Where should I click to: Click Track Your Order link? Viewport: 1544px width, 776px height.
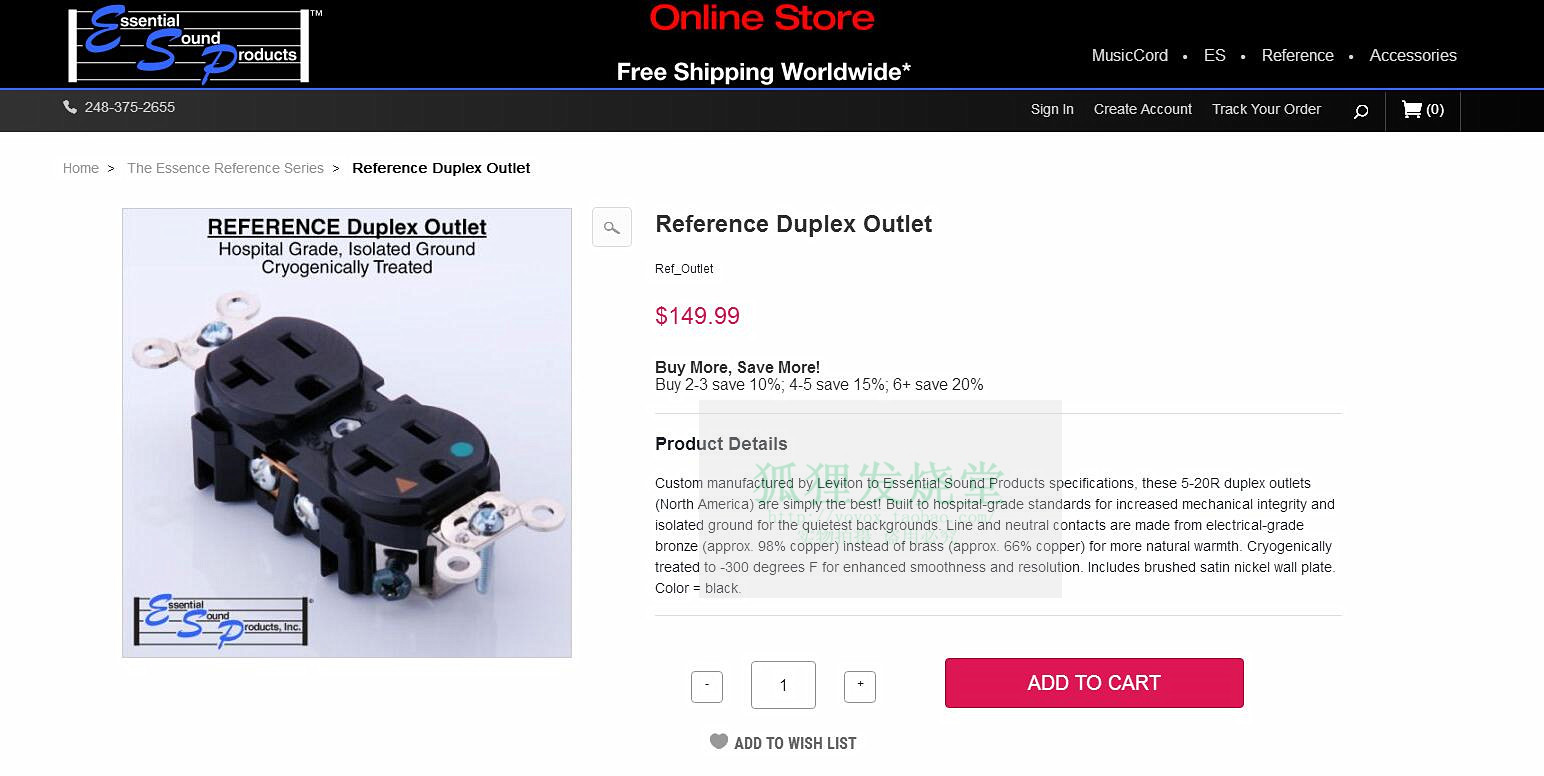tap(1267, 109)
